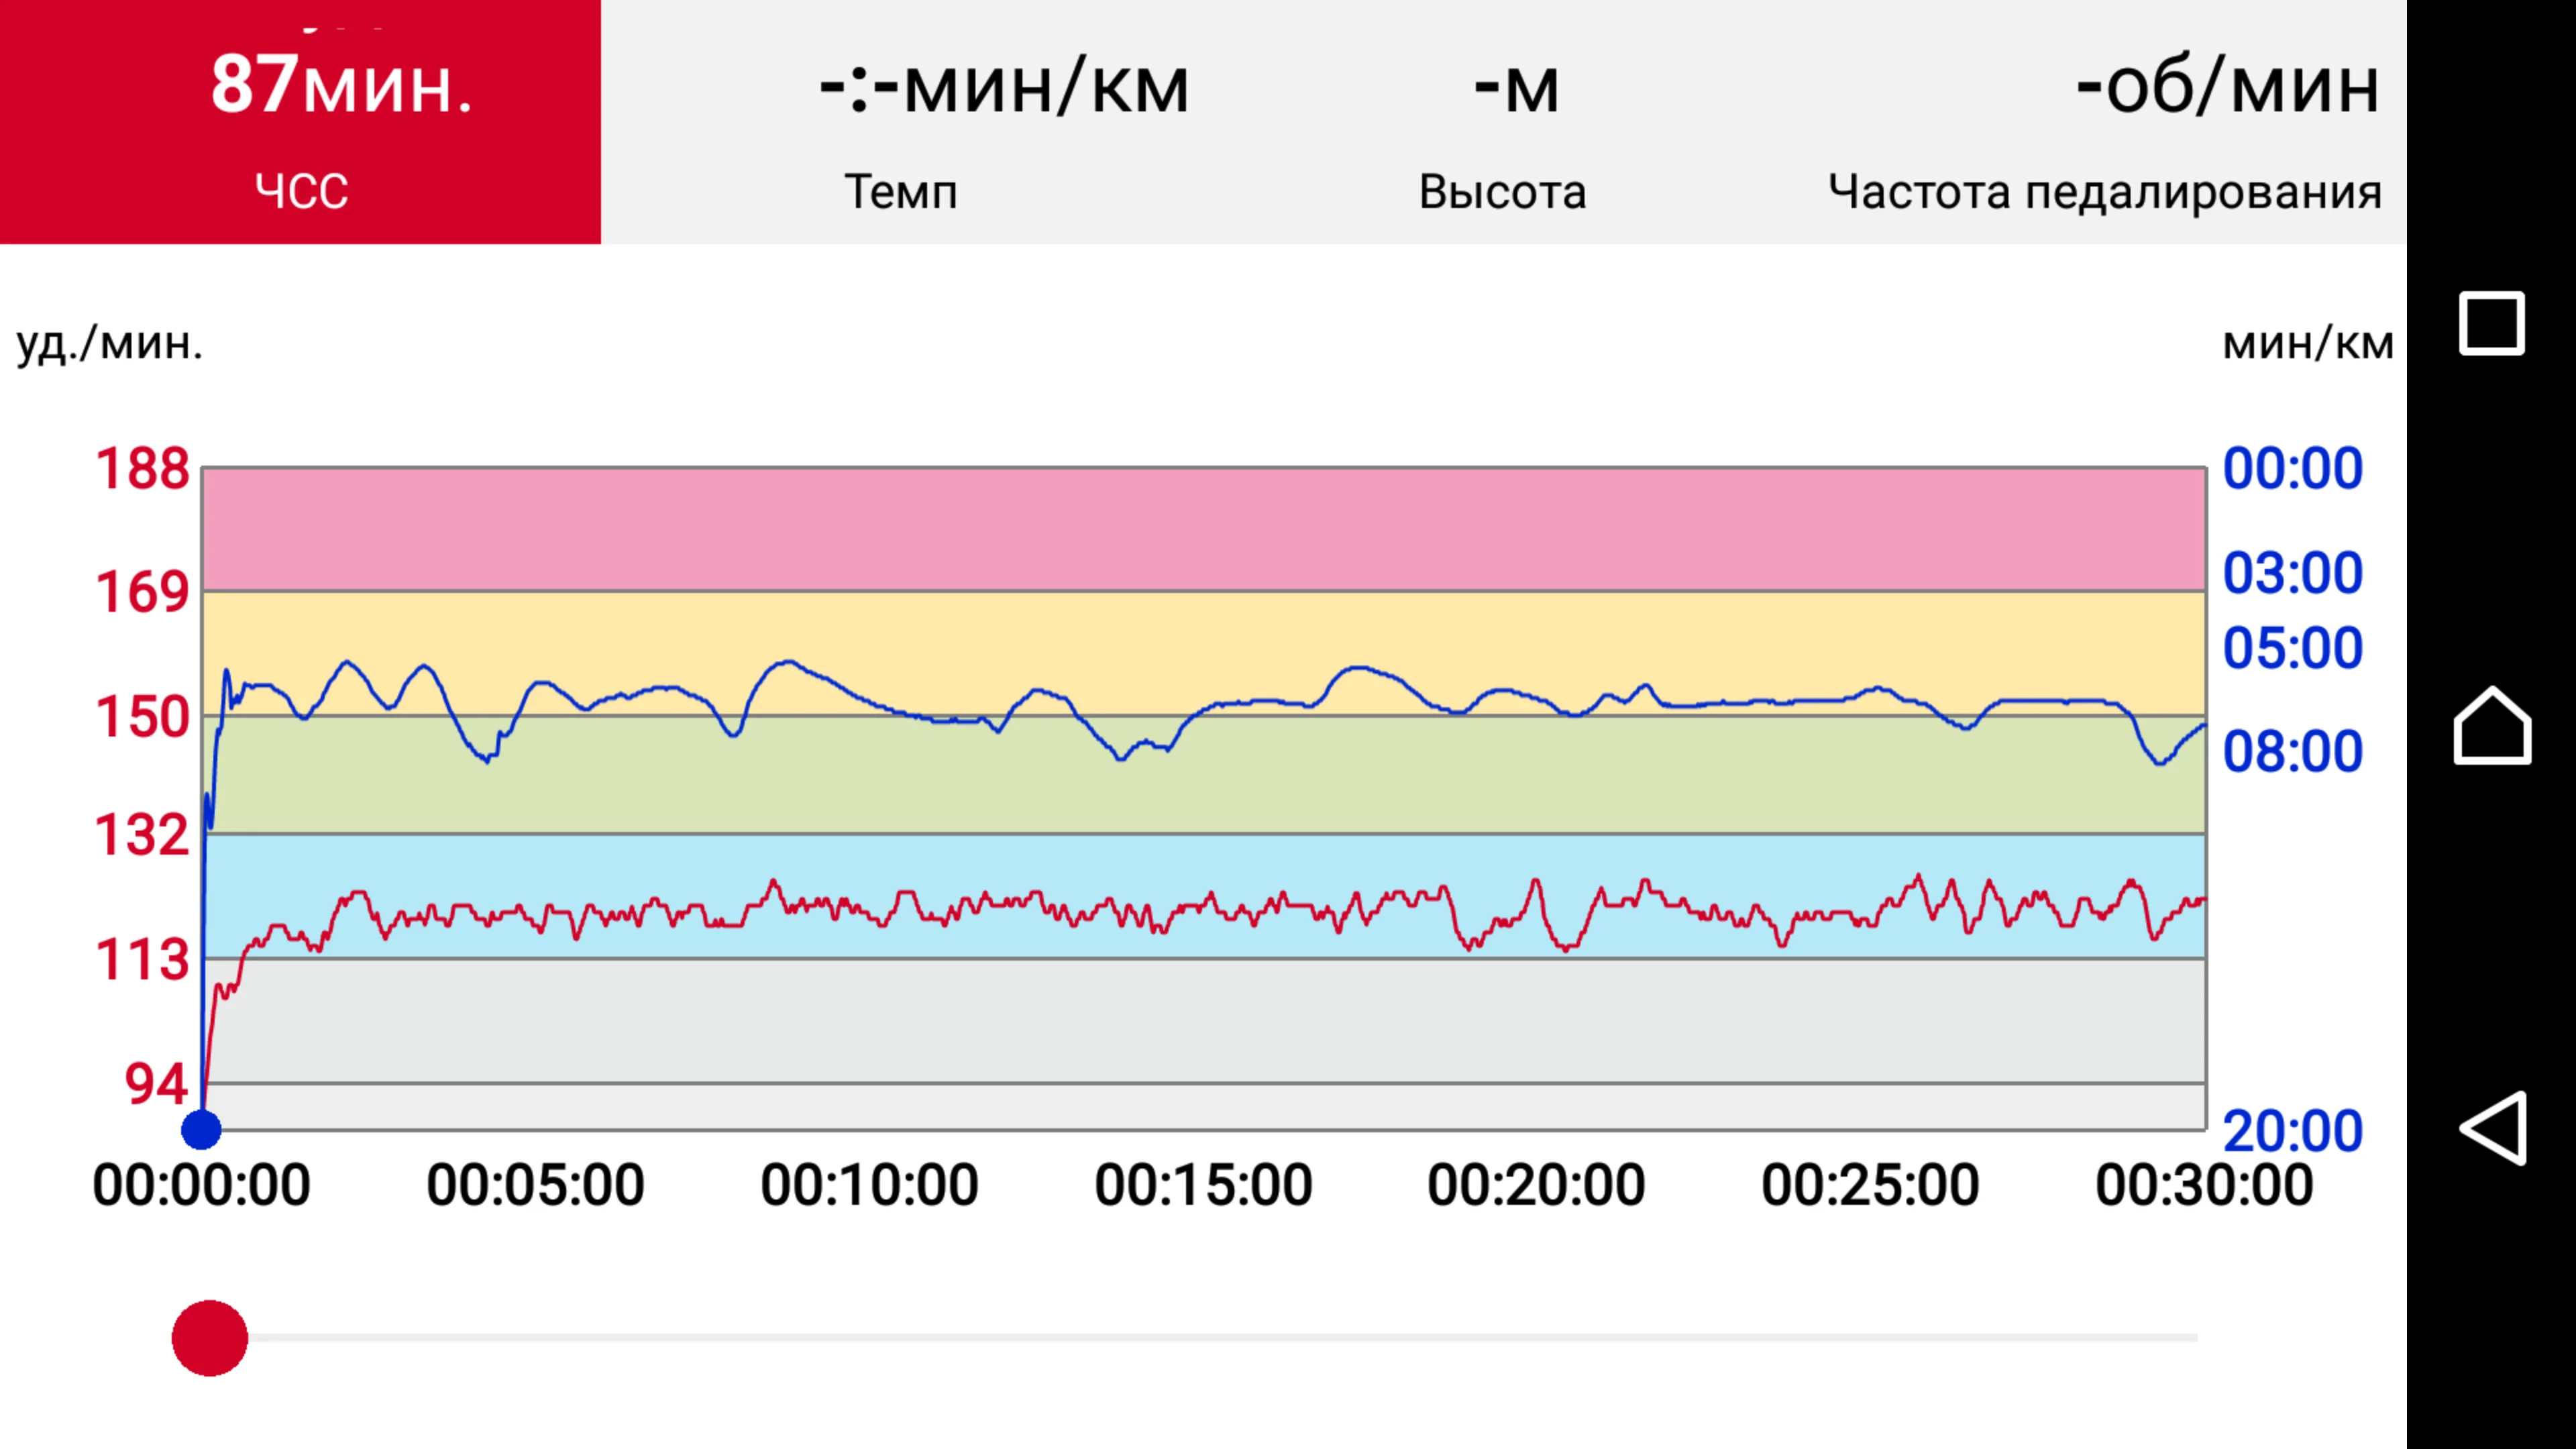Tap Android recent apps square icon
Viewport: 2576px width, 1449px height.
point(2491,323)
